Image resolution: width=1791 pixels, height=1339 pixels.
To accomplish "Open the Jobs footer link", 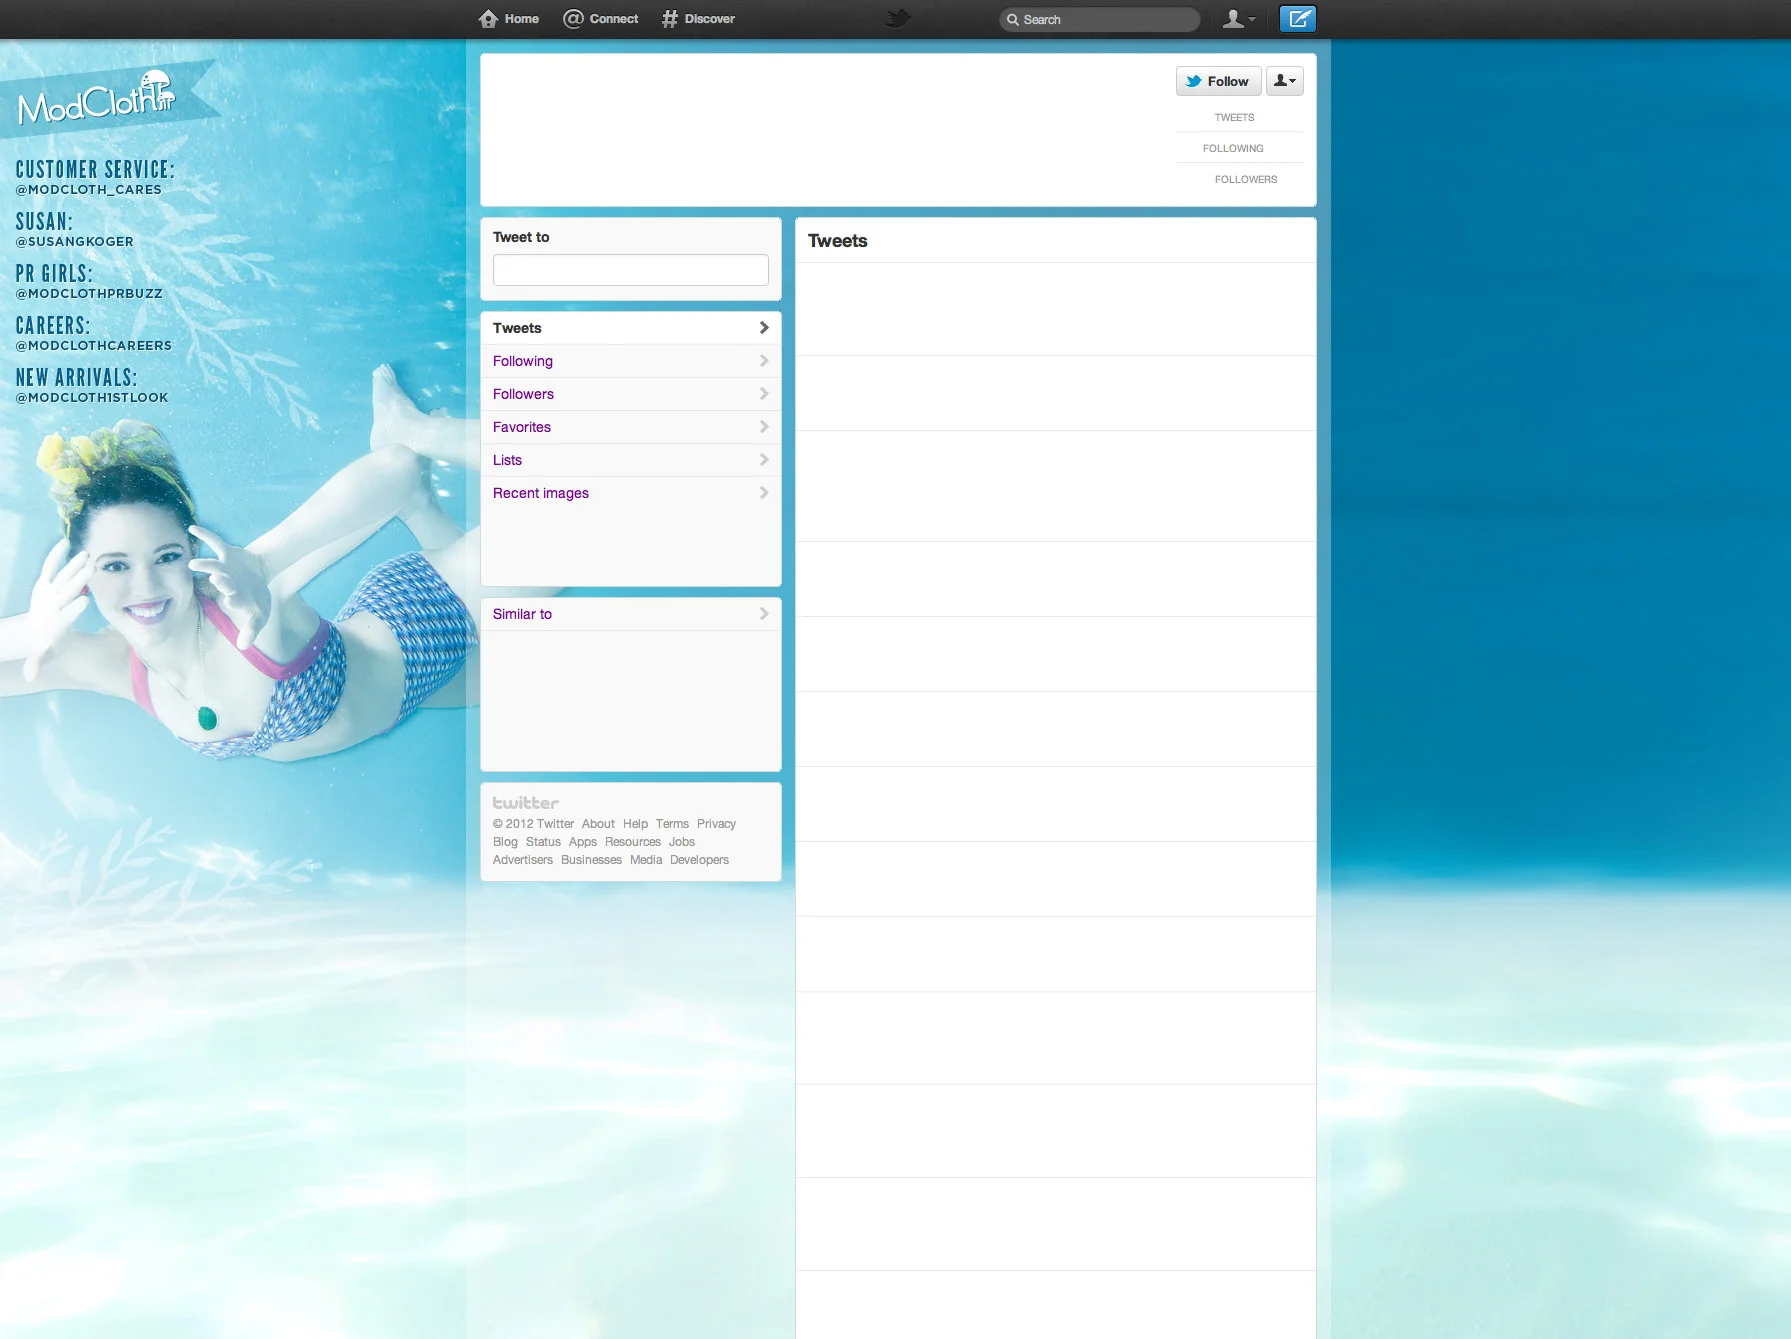I will pos(682,842).
